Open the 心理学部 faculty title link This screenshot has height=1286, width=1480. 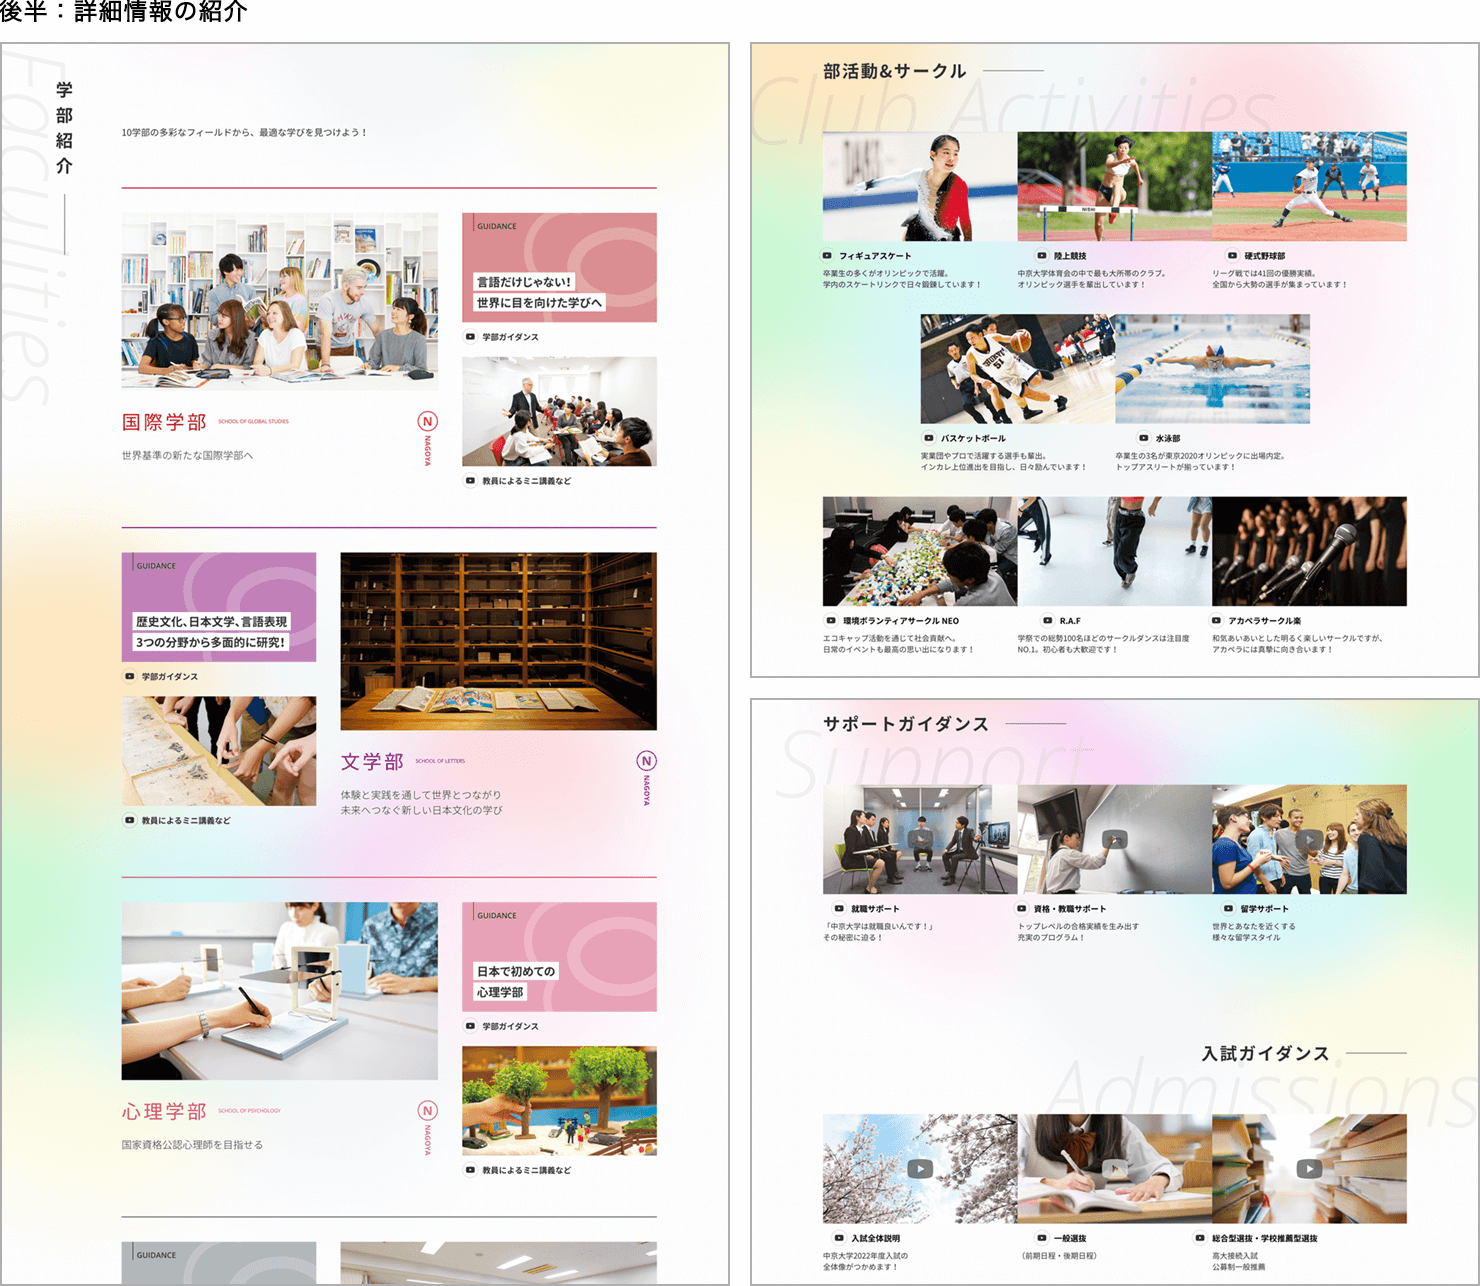[x=164, y=1112]
